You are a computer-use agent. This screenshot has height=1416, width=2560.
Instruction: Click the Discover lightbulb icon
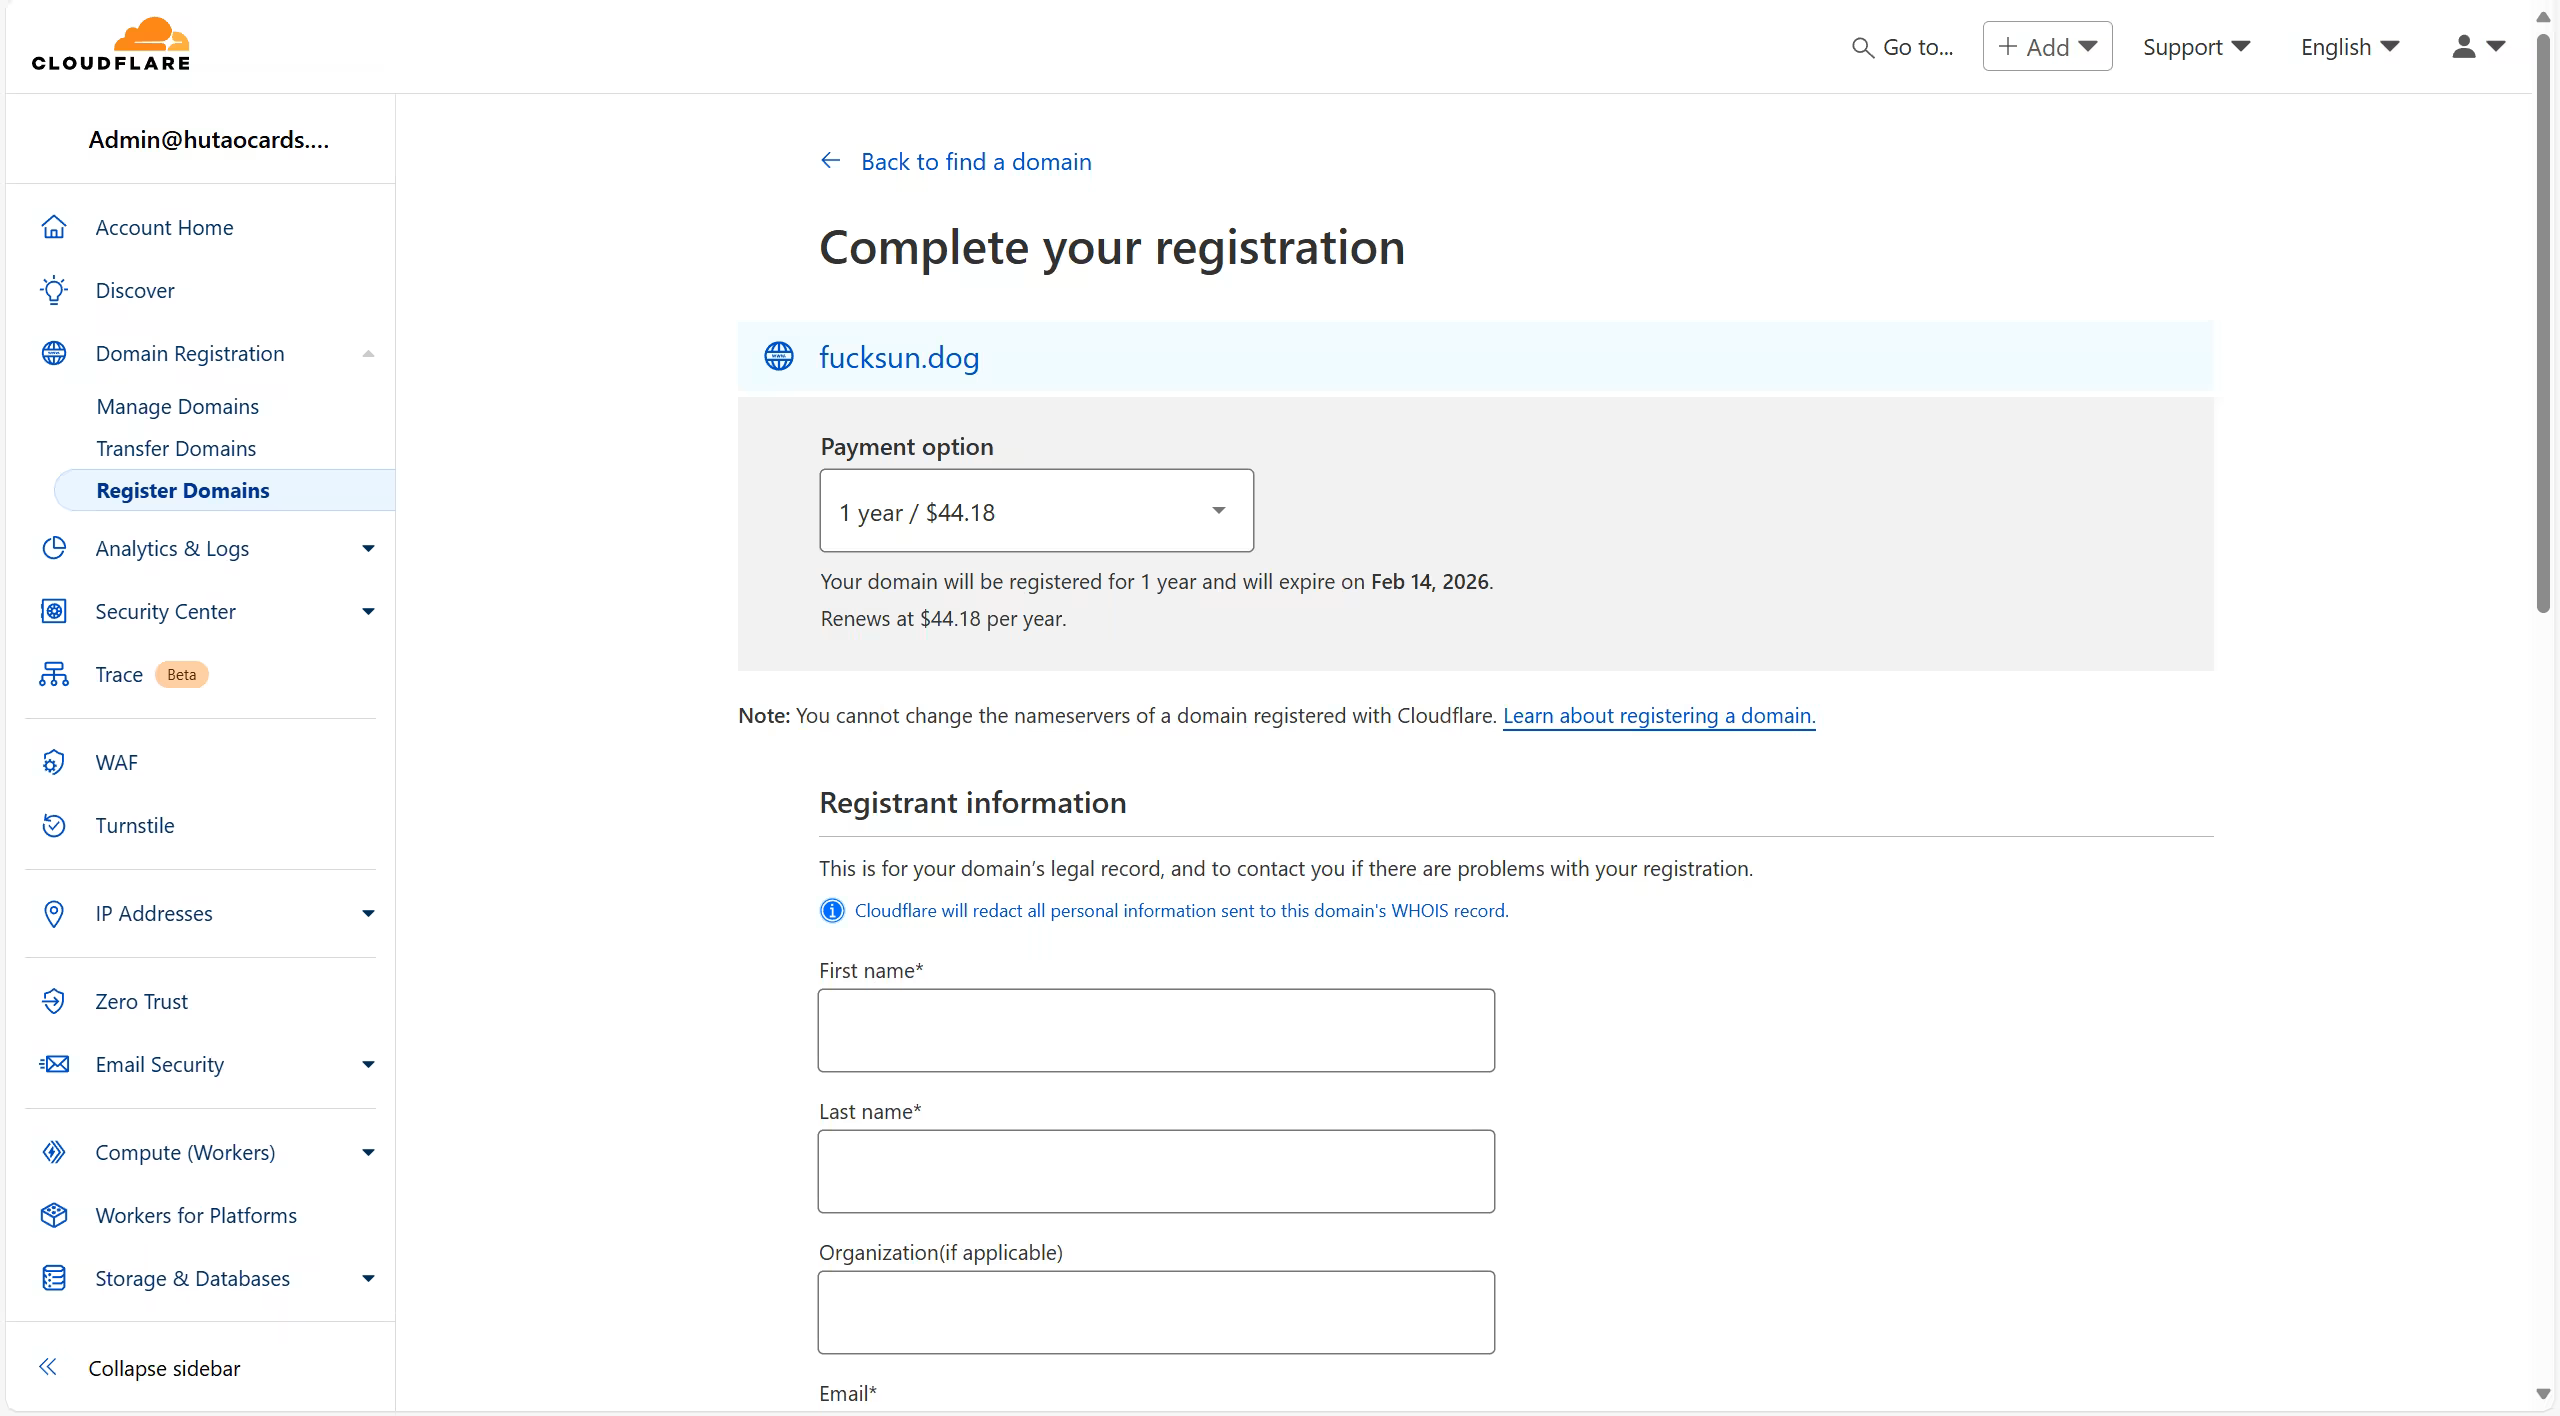[54, 291]
